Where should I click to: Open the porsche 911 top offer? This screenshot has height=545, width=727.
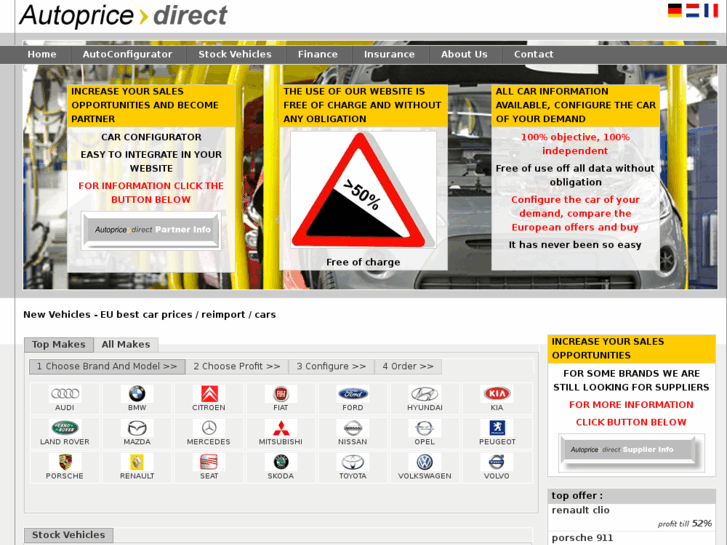pos(582,538)
